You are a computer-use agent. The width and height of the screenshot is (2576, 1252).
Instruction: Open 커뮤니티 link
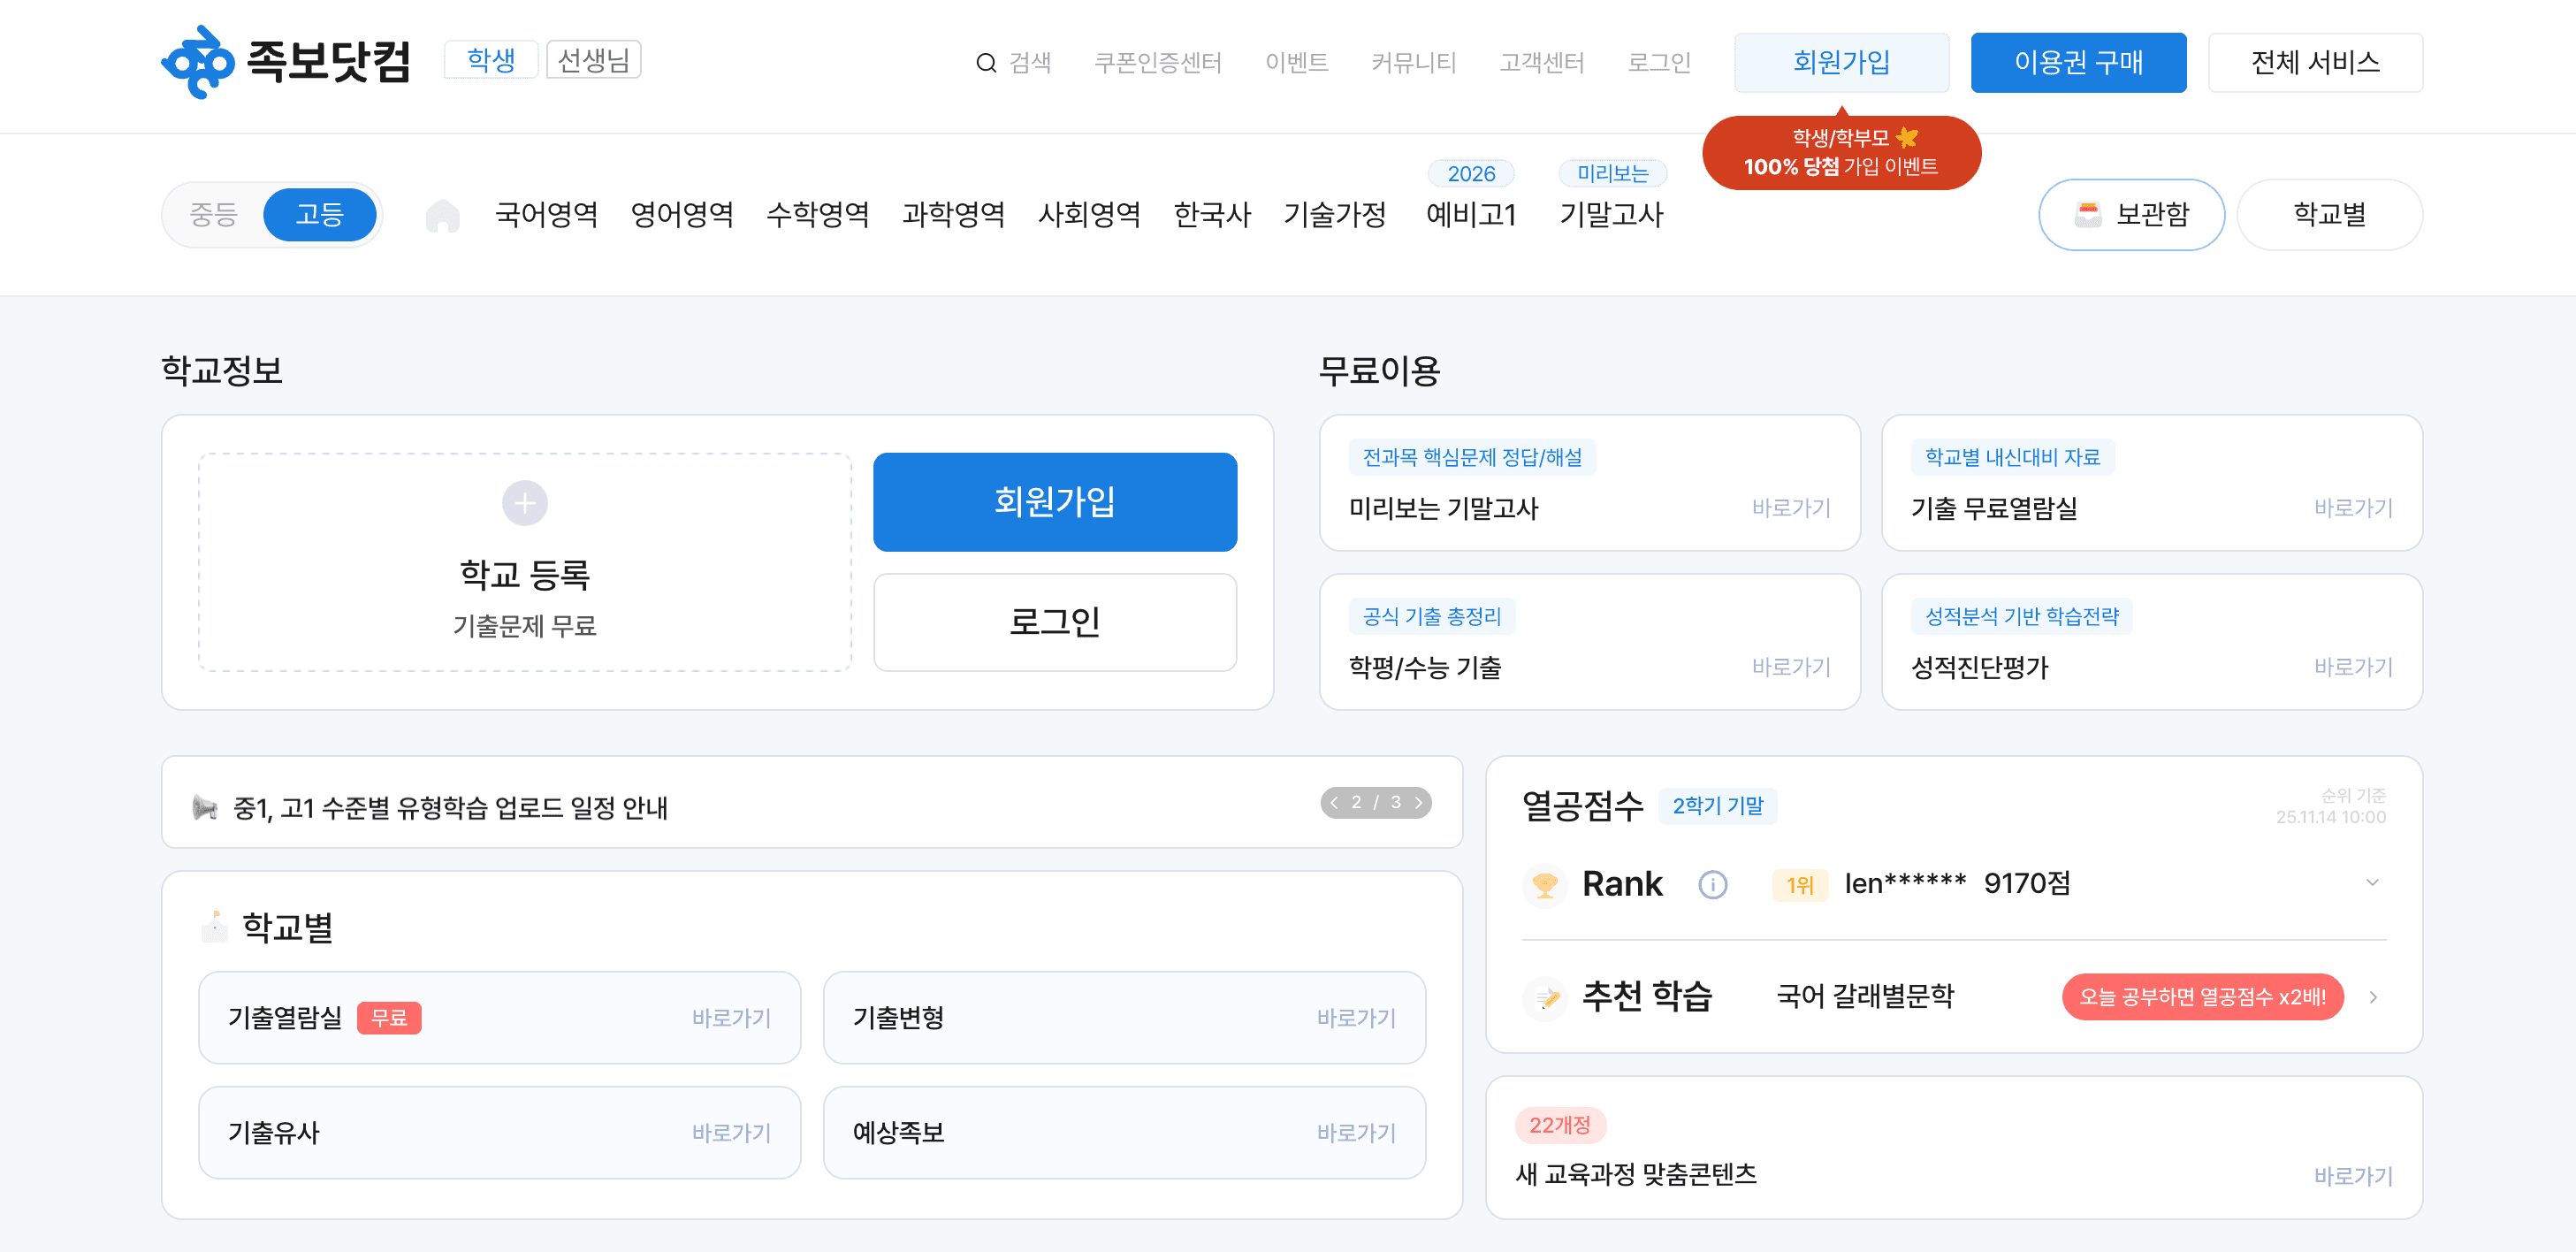(1413, 63)
